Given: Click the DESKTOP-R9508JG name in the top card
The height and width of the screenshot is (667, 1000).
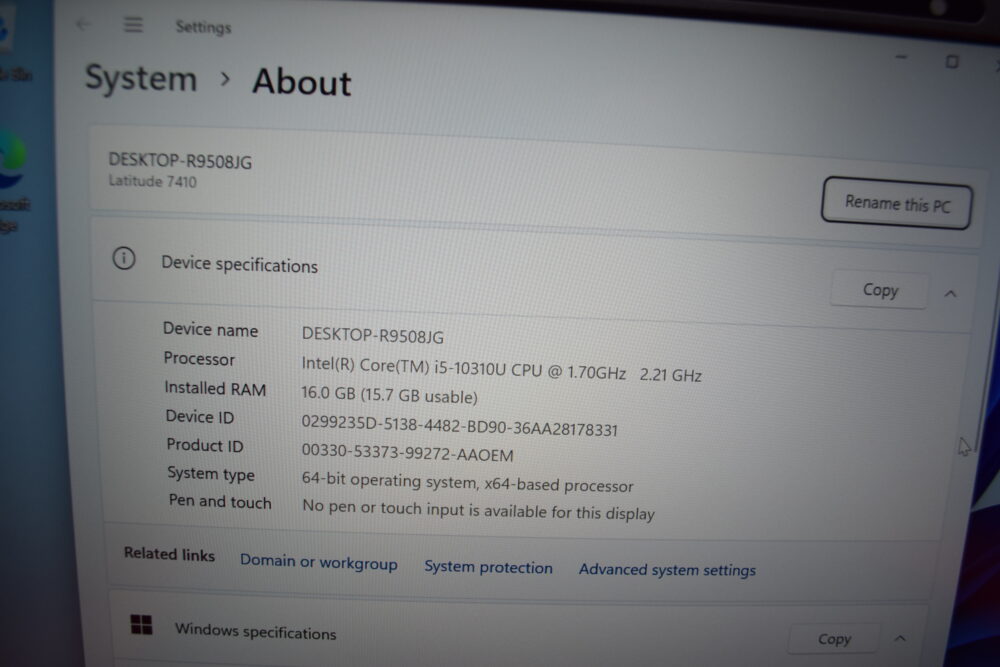Looking at the screenshot, I should pyautogui.click(x=180, y=161).
